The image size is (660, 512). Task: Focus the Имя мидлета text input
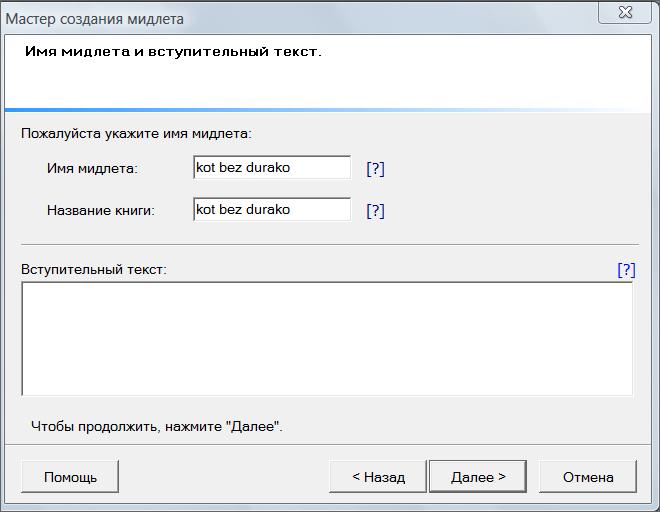point(272,168)
